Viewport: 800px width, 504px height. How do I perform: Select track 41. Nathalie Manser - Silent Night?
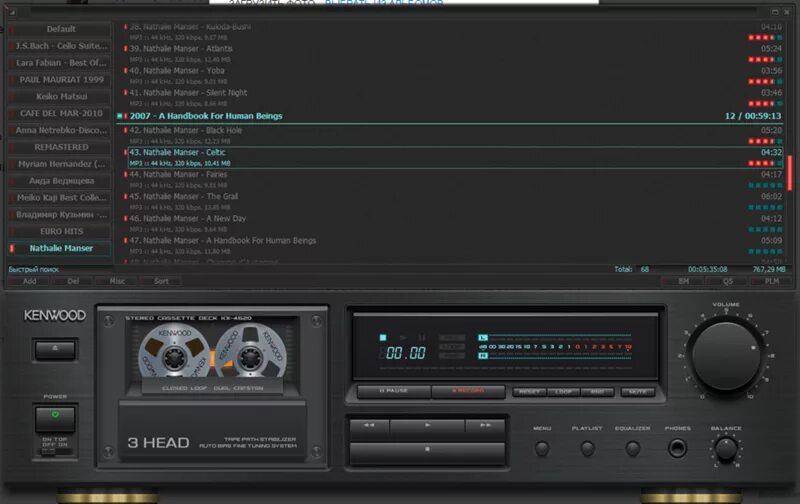click(x=454, y=97)
